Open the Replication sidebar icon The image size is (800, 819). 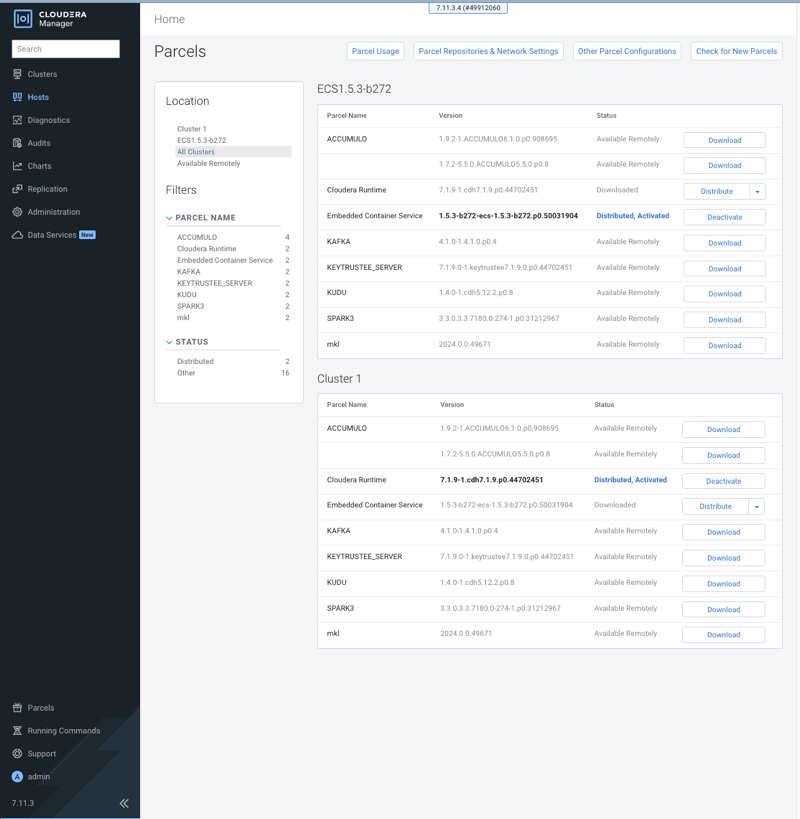click(17, 189)
